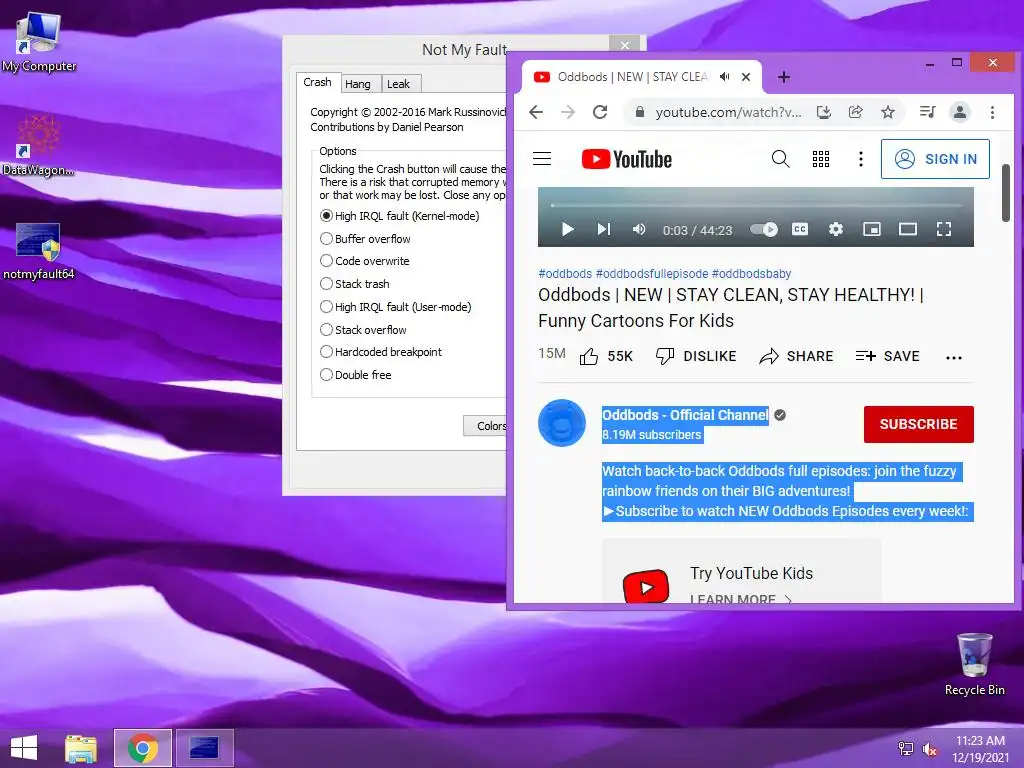Open YouTube settings three-dot icon
The width and height of the screenshot is (1024, 768).
click(x=861, y=159)
